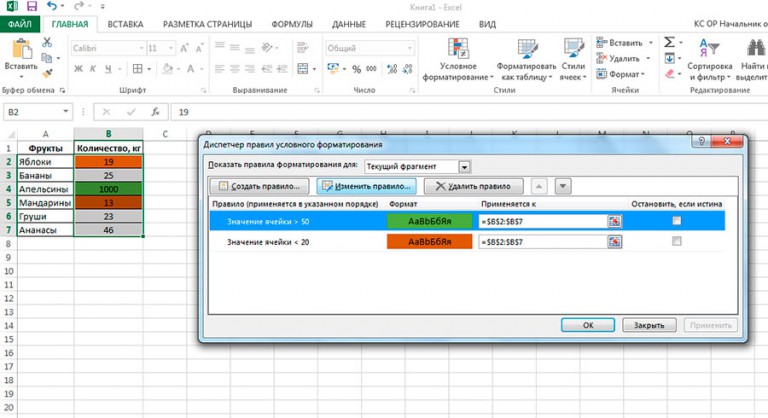Switch to the ДАННЫЕ tab
This screenshot has height=418, width=768.
[349, 24]
